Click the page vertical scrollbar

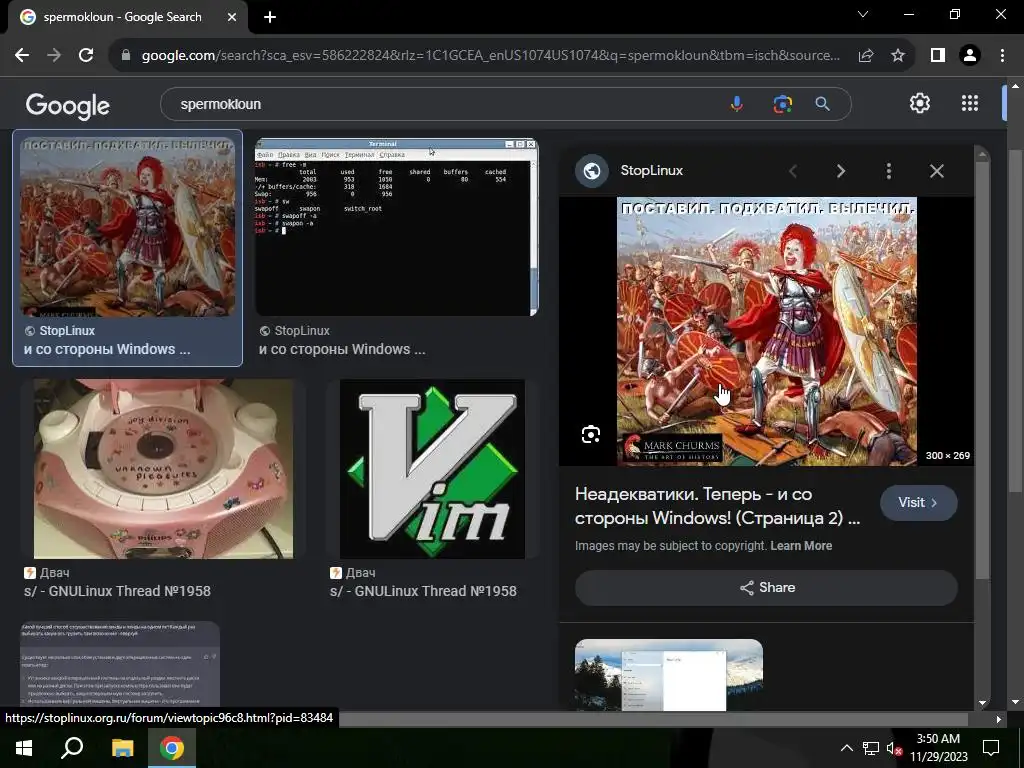pyautogui.click(x=1015, y=320)
